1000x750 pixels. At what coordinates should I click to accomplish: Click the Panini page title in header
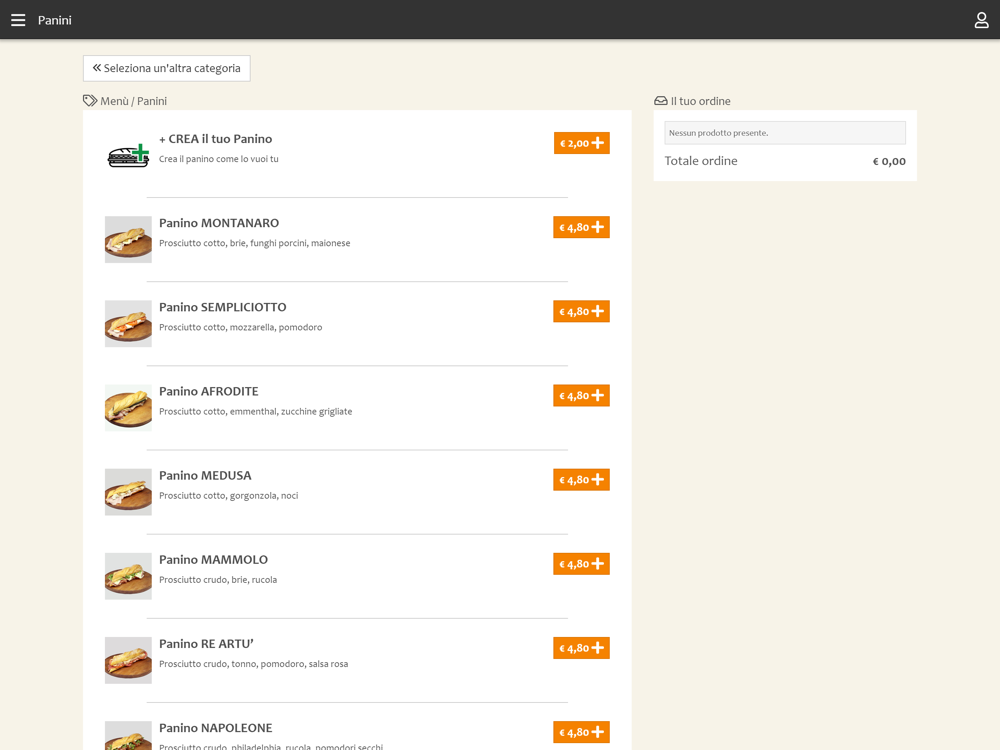pos(55,20)
